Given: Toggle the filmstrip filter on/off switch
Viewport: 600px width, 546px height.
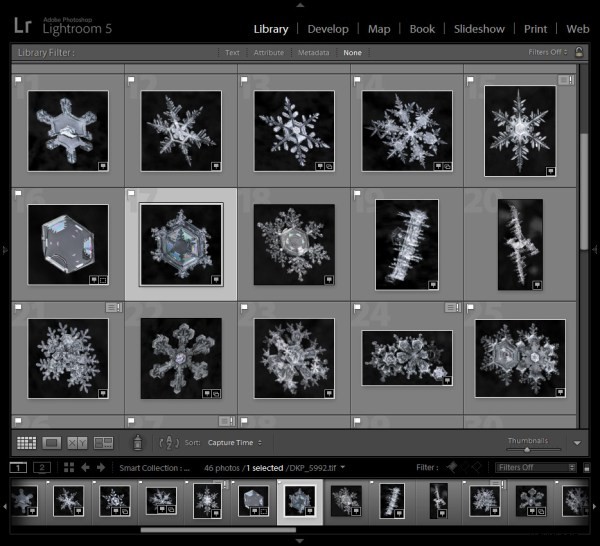Looking at the screenshot, I should click(587, 468).
